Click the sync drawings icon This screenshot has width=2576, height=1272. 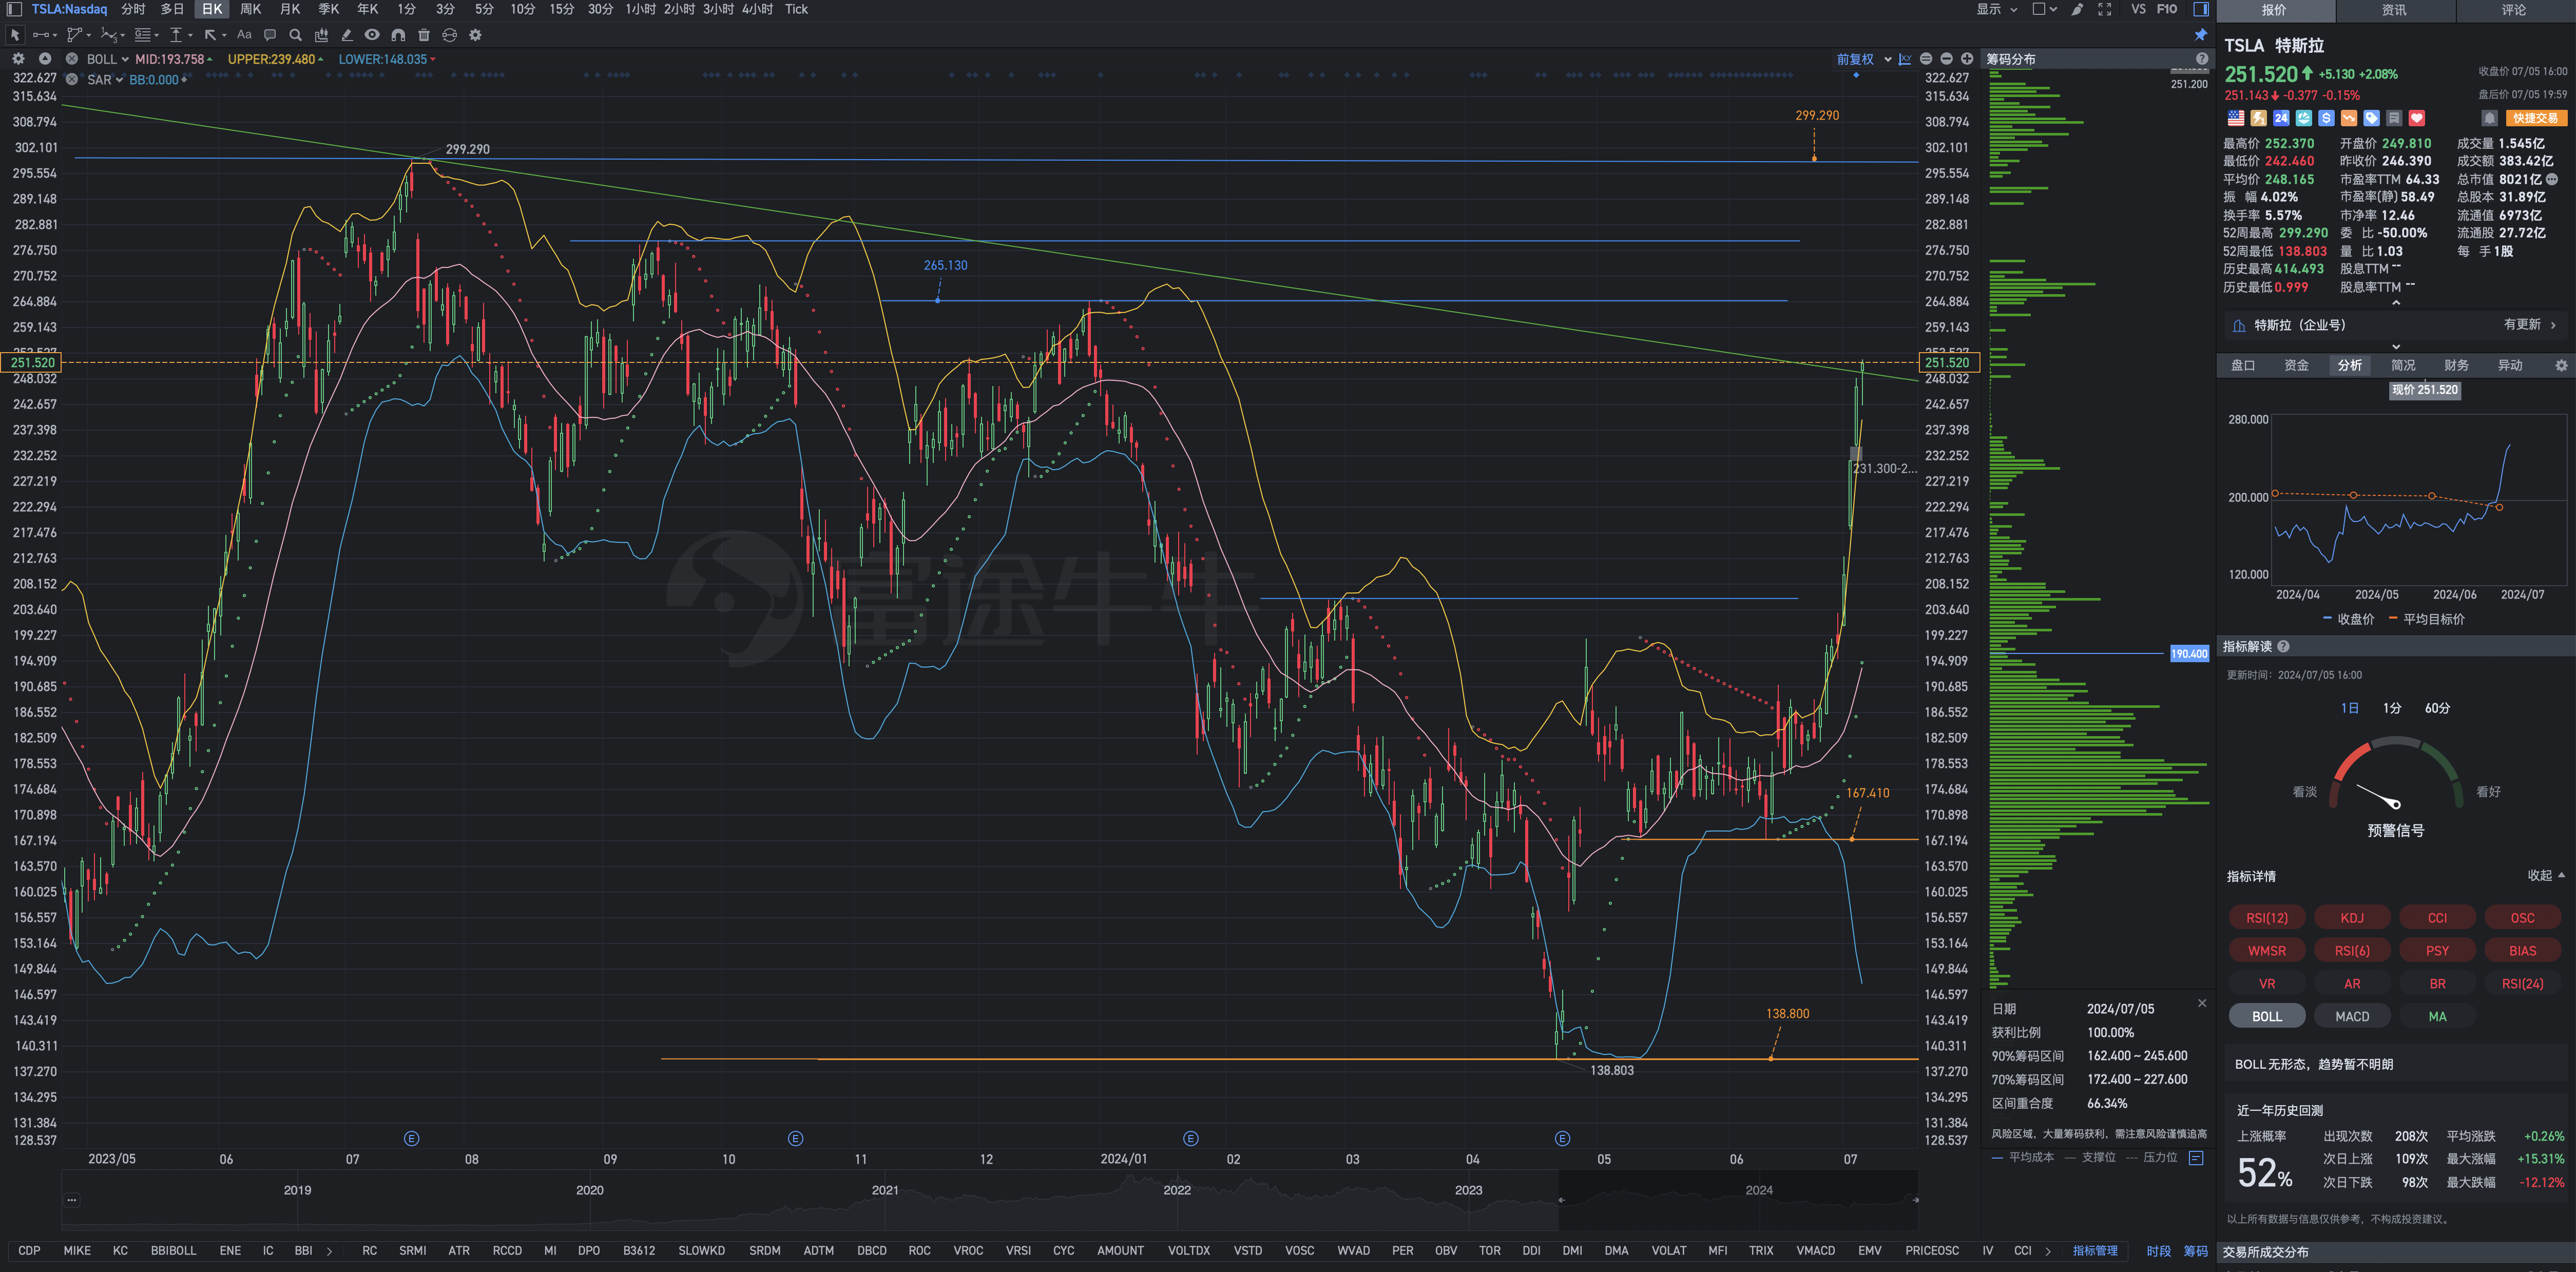(450, 35)
